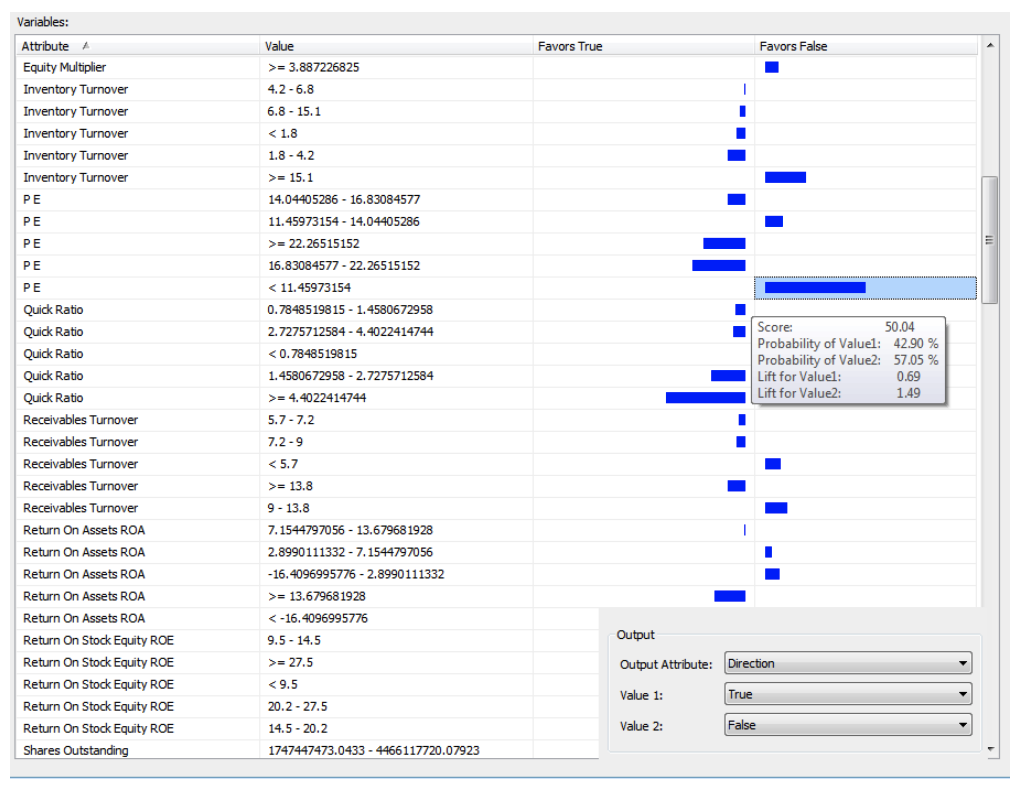Viewport: 1022px width, 790px height.
Task: Click the Favors True column header
Action: point(643,46)
